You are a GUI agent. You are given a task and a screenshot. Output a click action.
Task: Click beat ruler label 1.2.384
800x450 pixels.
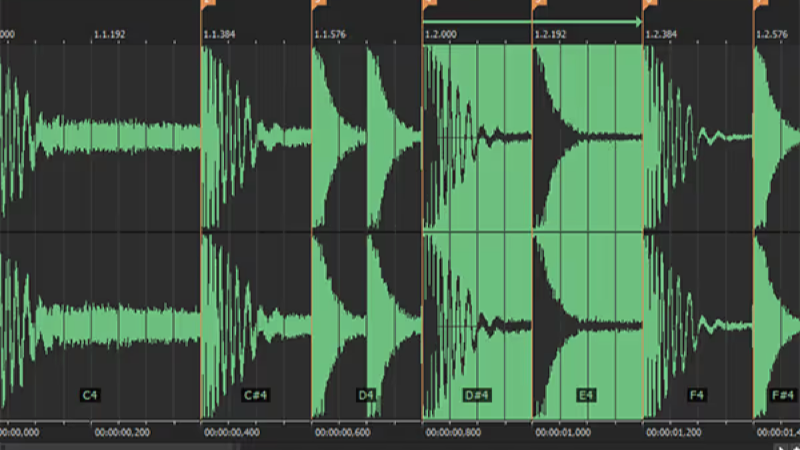coord(661,34)
